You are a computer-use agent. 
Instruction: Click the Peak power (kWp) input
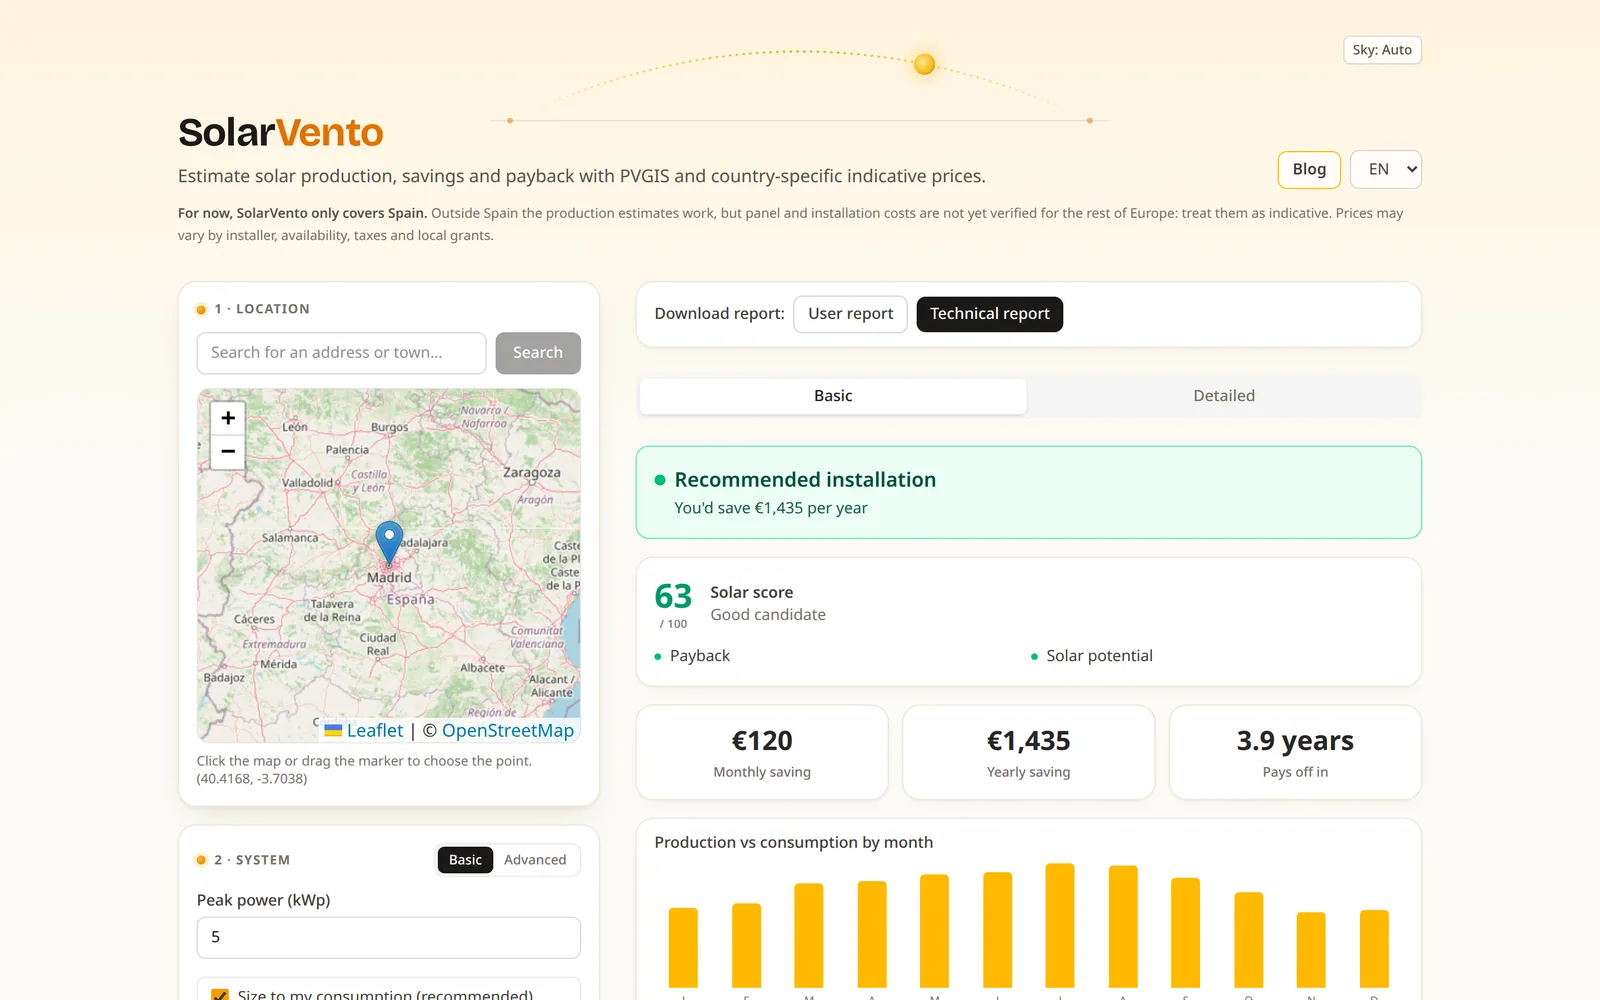[x=389, y=938]
